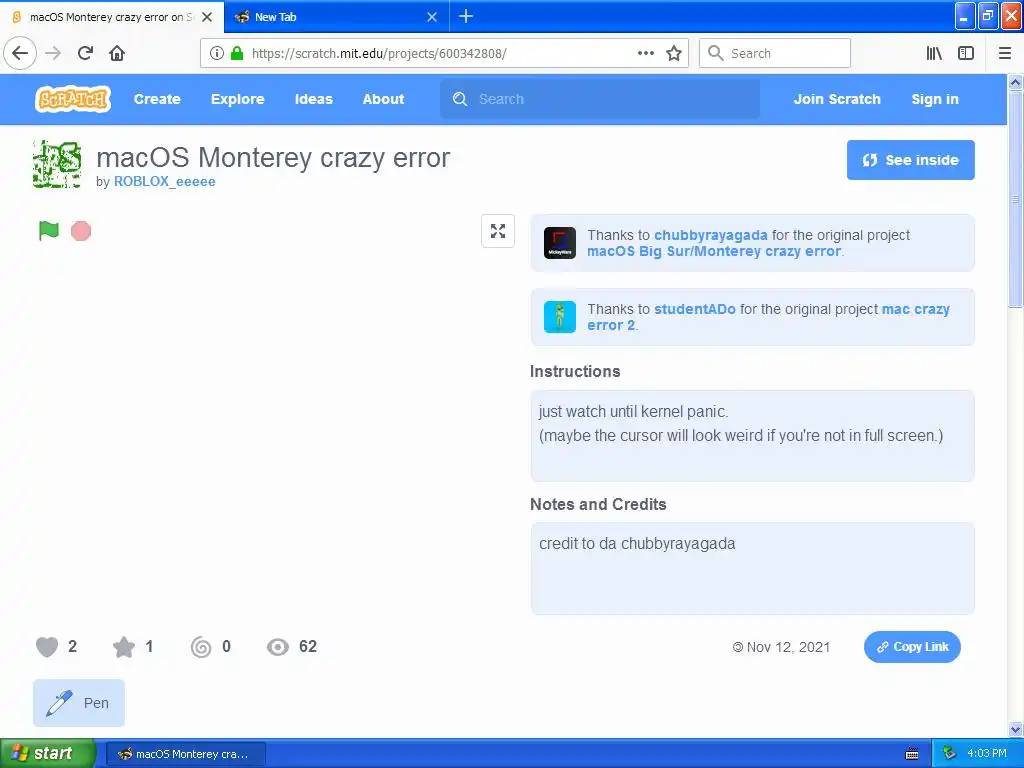This screenshot has width=1024, height=768.
Task: Open chubbyrayagada's avatar thumbnail
Action: (560, 243)
